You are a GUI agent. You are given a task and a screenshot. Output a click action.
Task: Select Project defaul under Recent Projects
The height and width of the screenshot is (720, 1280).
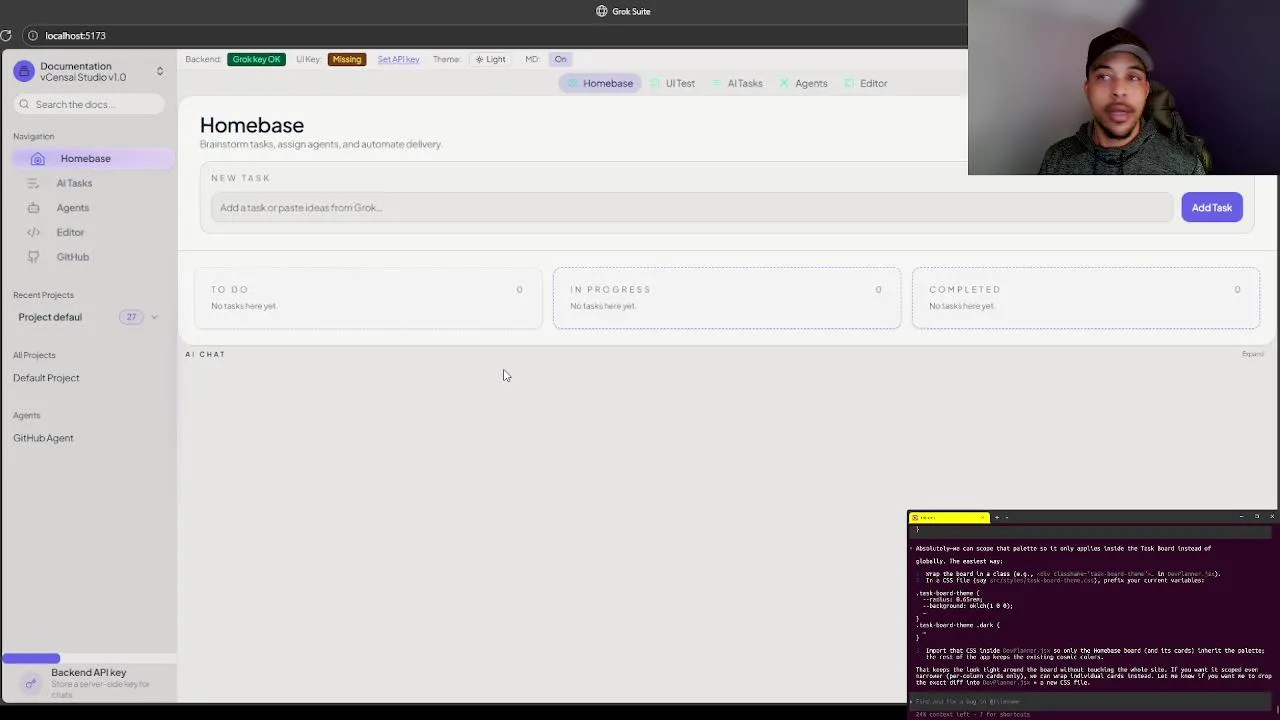coord(50,317)
